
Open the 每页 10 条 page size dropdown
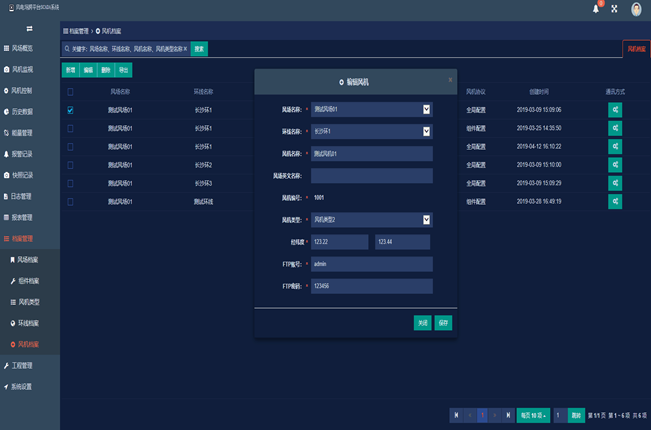pyautogui.click(x=532, y=414)
